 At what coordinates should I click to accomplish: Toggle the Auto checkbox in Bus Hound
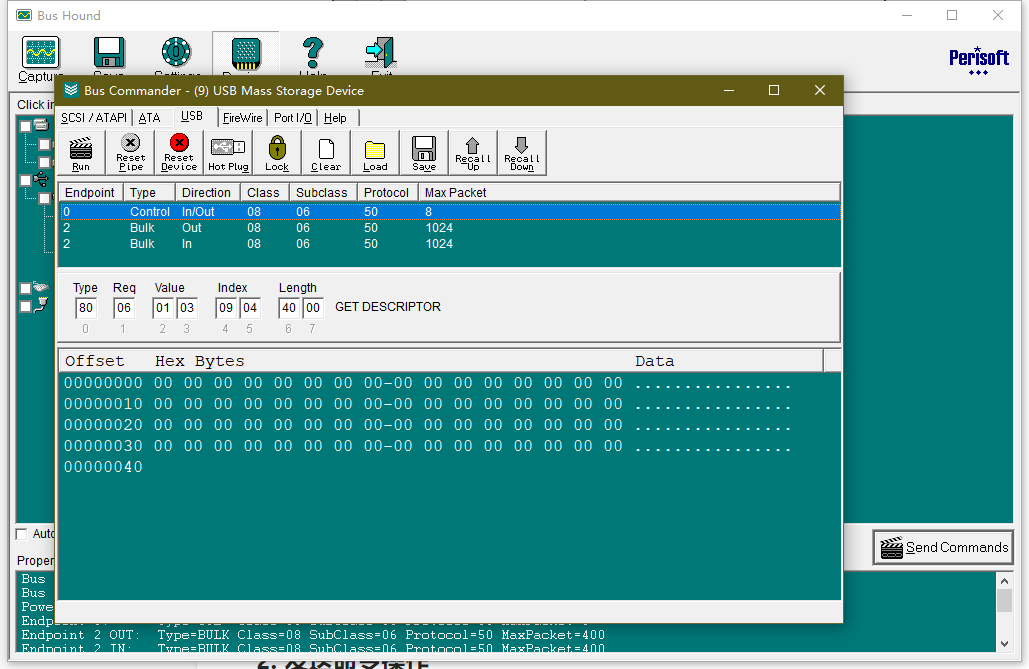22,534
